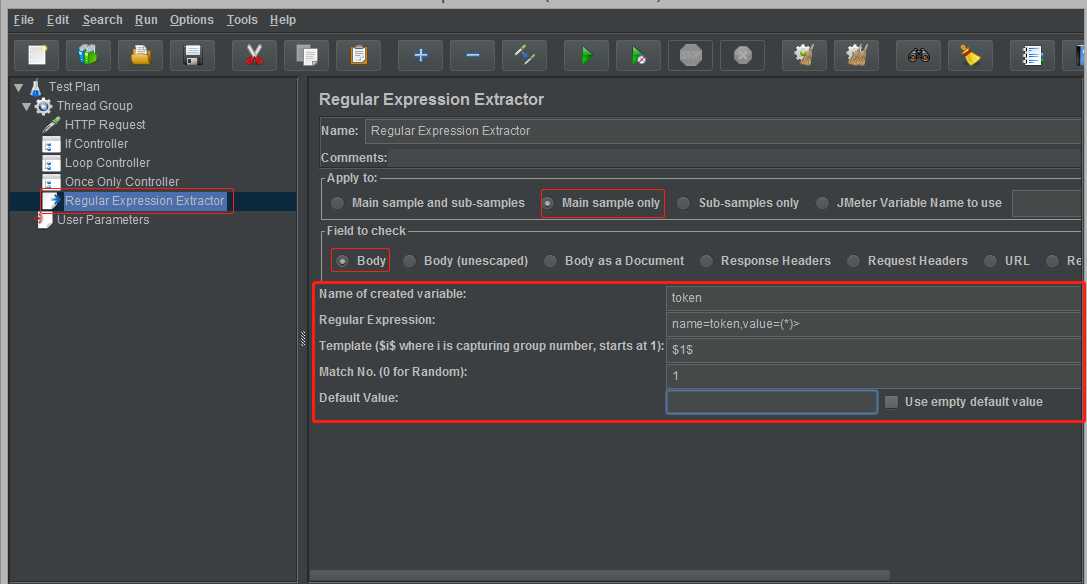The width and height of the screenshot is (1087, 584).
Task: Click the Template input field with $1$
Action: (873, 350)
